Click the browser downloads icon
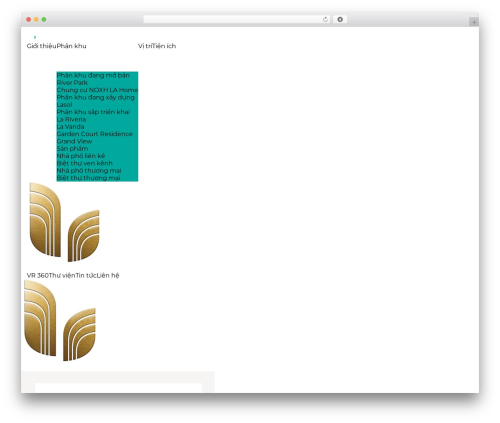This screenshot has height=423, width=500. [x=340, y=20]
